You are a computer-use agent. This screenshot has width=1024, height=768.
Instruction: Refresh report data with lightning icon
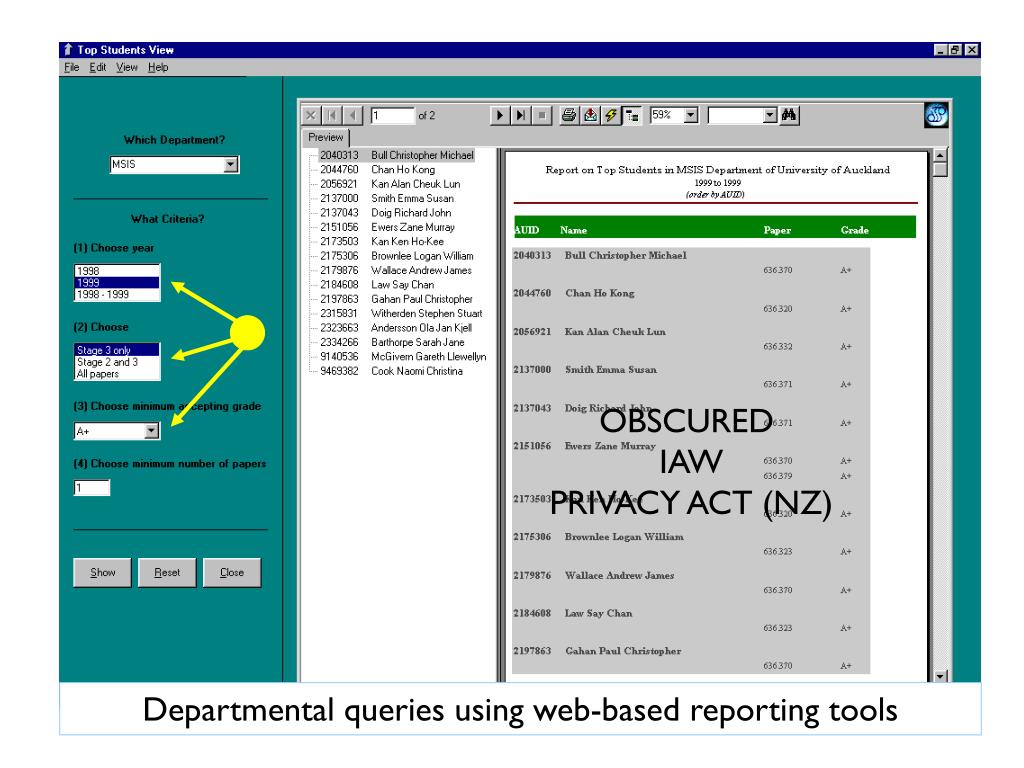(611, 116)
